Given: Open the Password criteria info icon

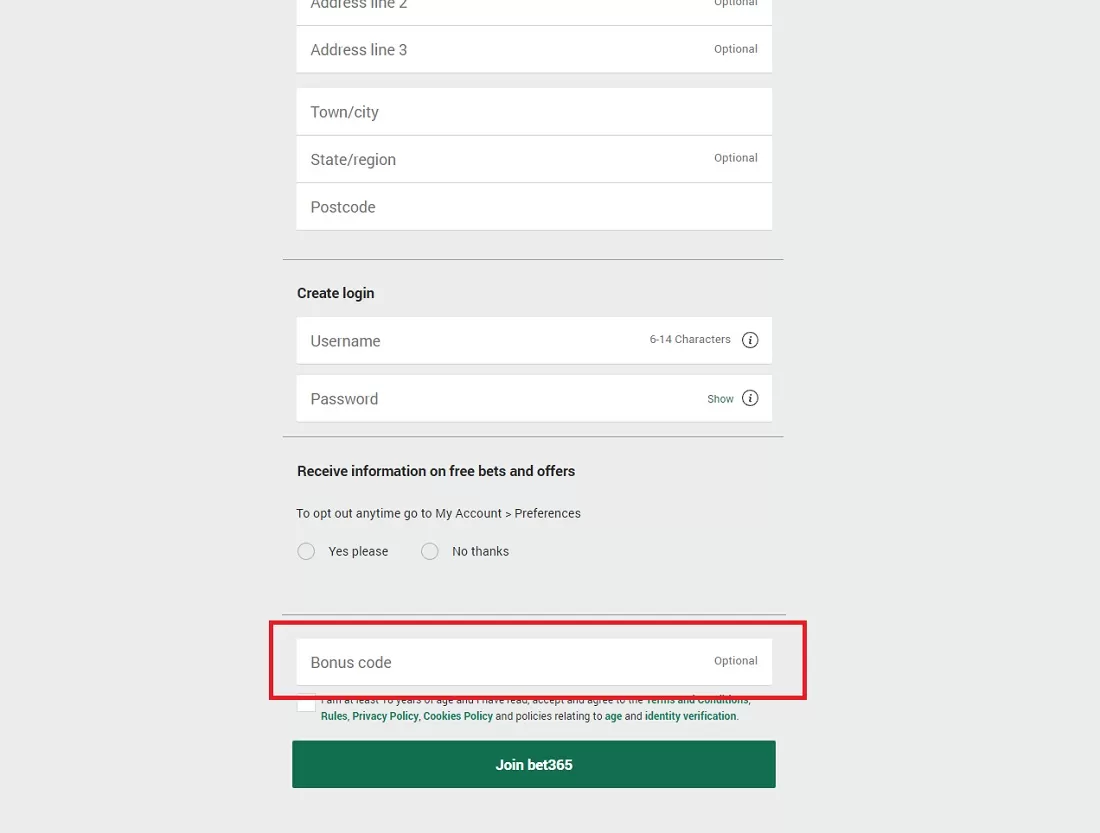Looking at the screenshot, I should tap(750, 398).
